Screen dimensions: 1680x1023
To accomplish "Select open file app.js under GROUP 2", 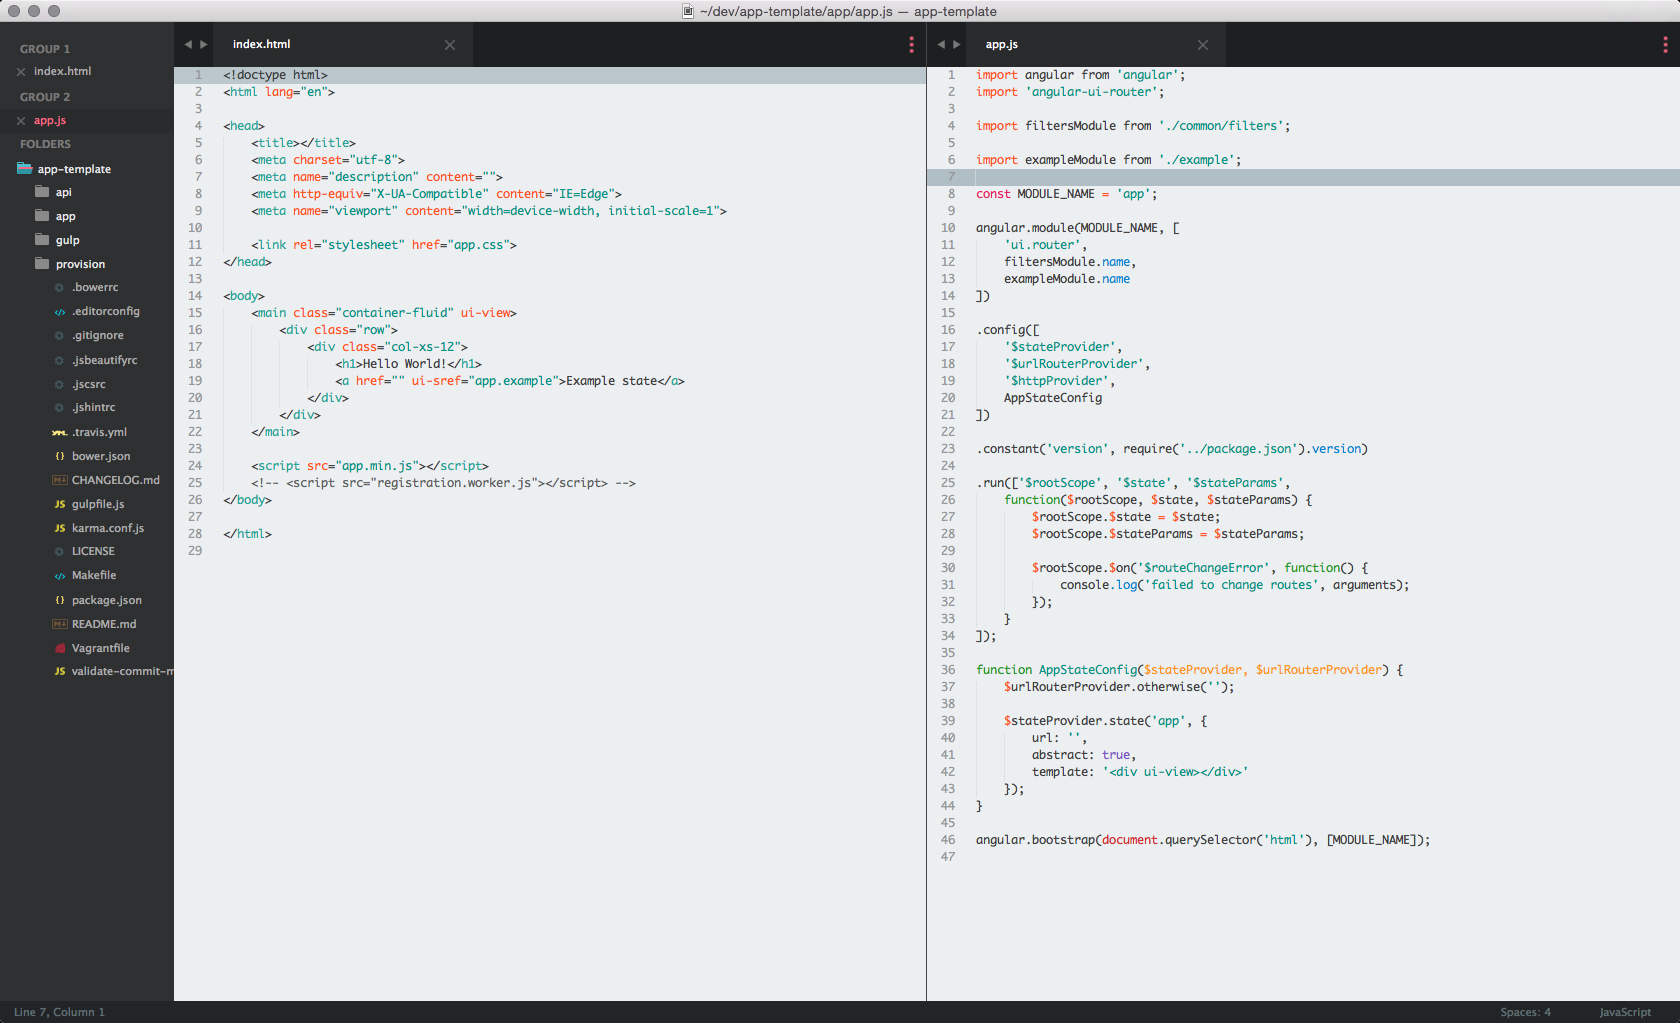I will tap(49, 120).
